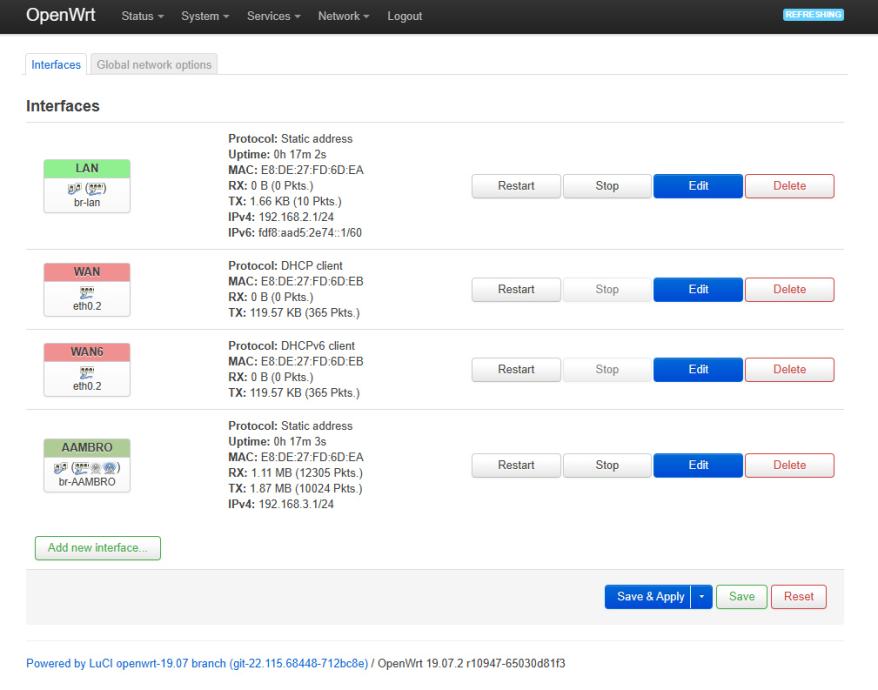The height and width of the screenshot is (690, 878).
Task: Click the WAN eth0.2 port icon
Action: (85, 292)
